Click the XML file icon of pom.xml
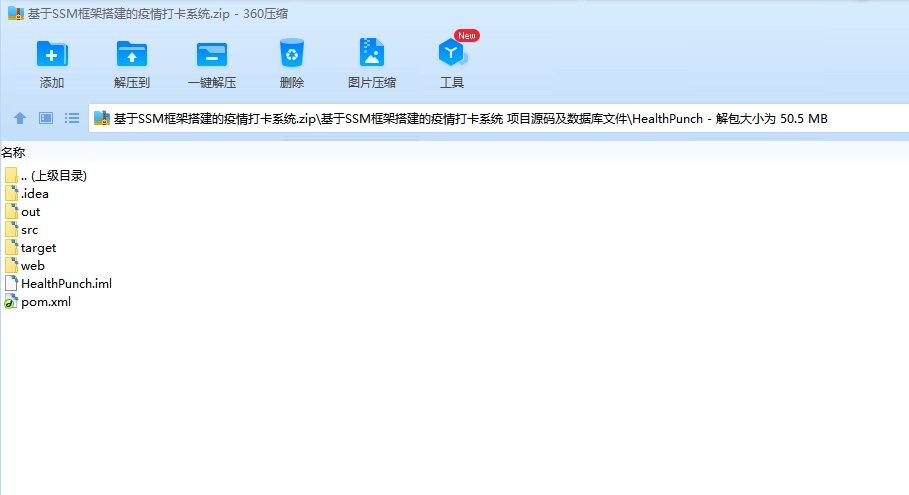 pos(11,301)
